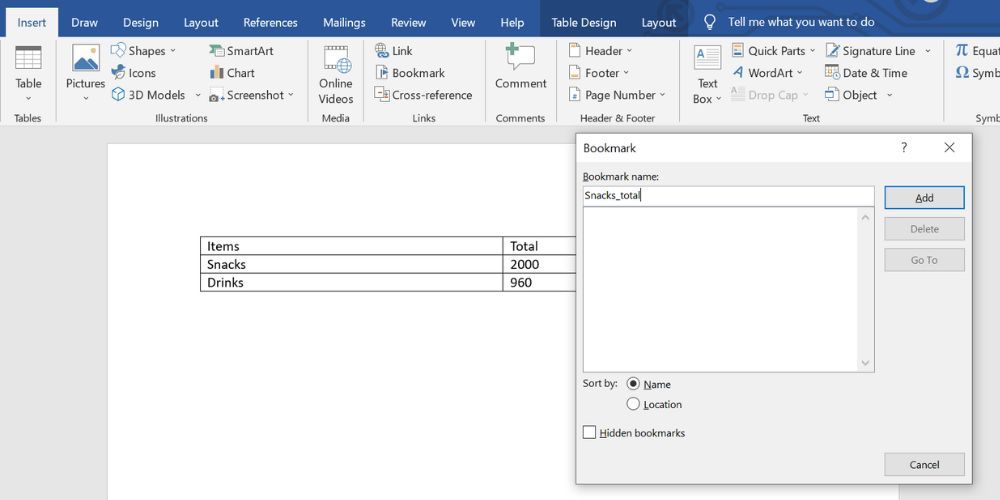Click the Bookmark name text field
The width and height of the screenshot is (1000, 500).
pyautogui.click(x=728, y=196)
